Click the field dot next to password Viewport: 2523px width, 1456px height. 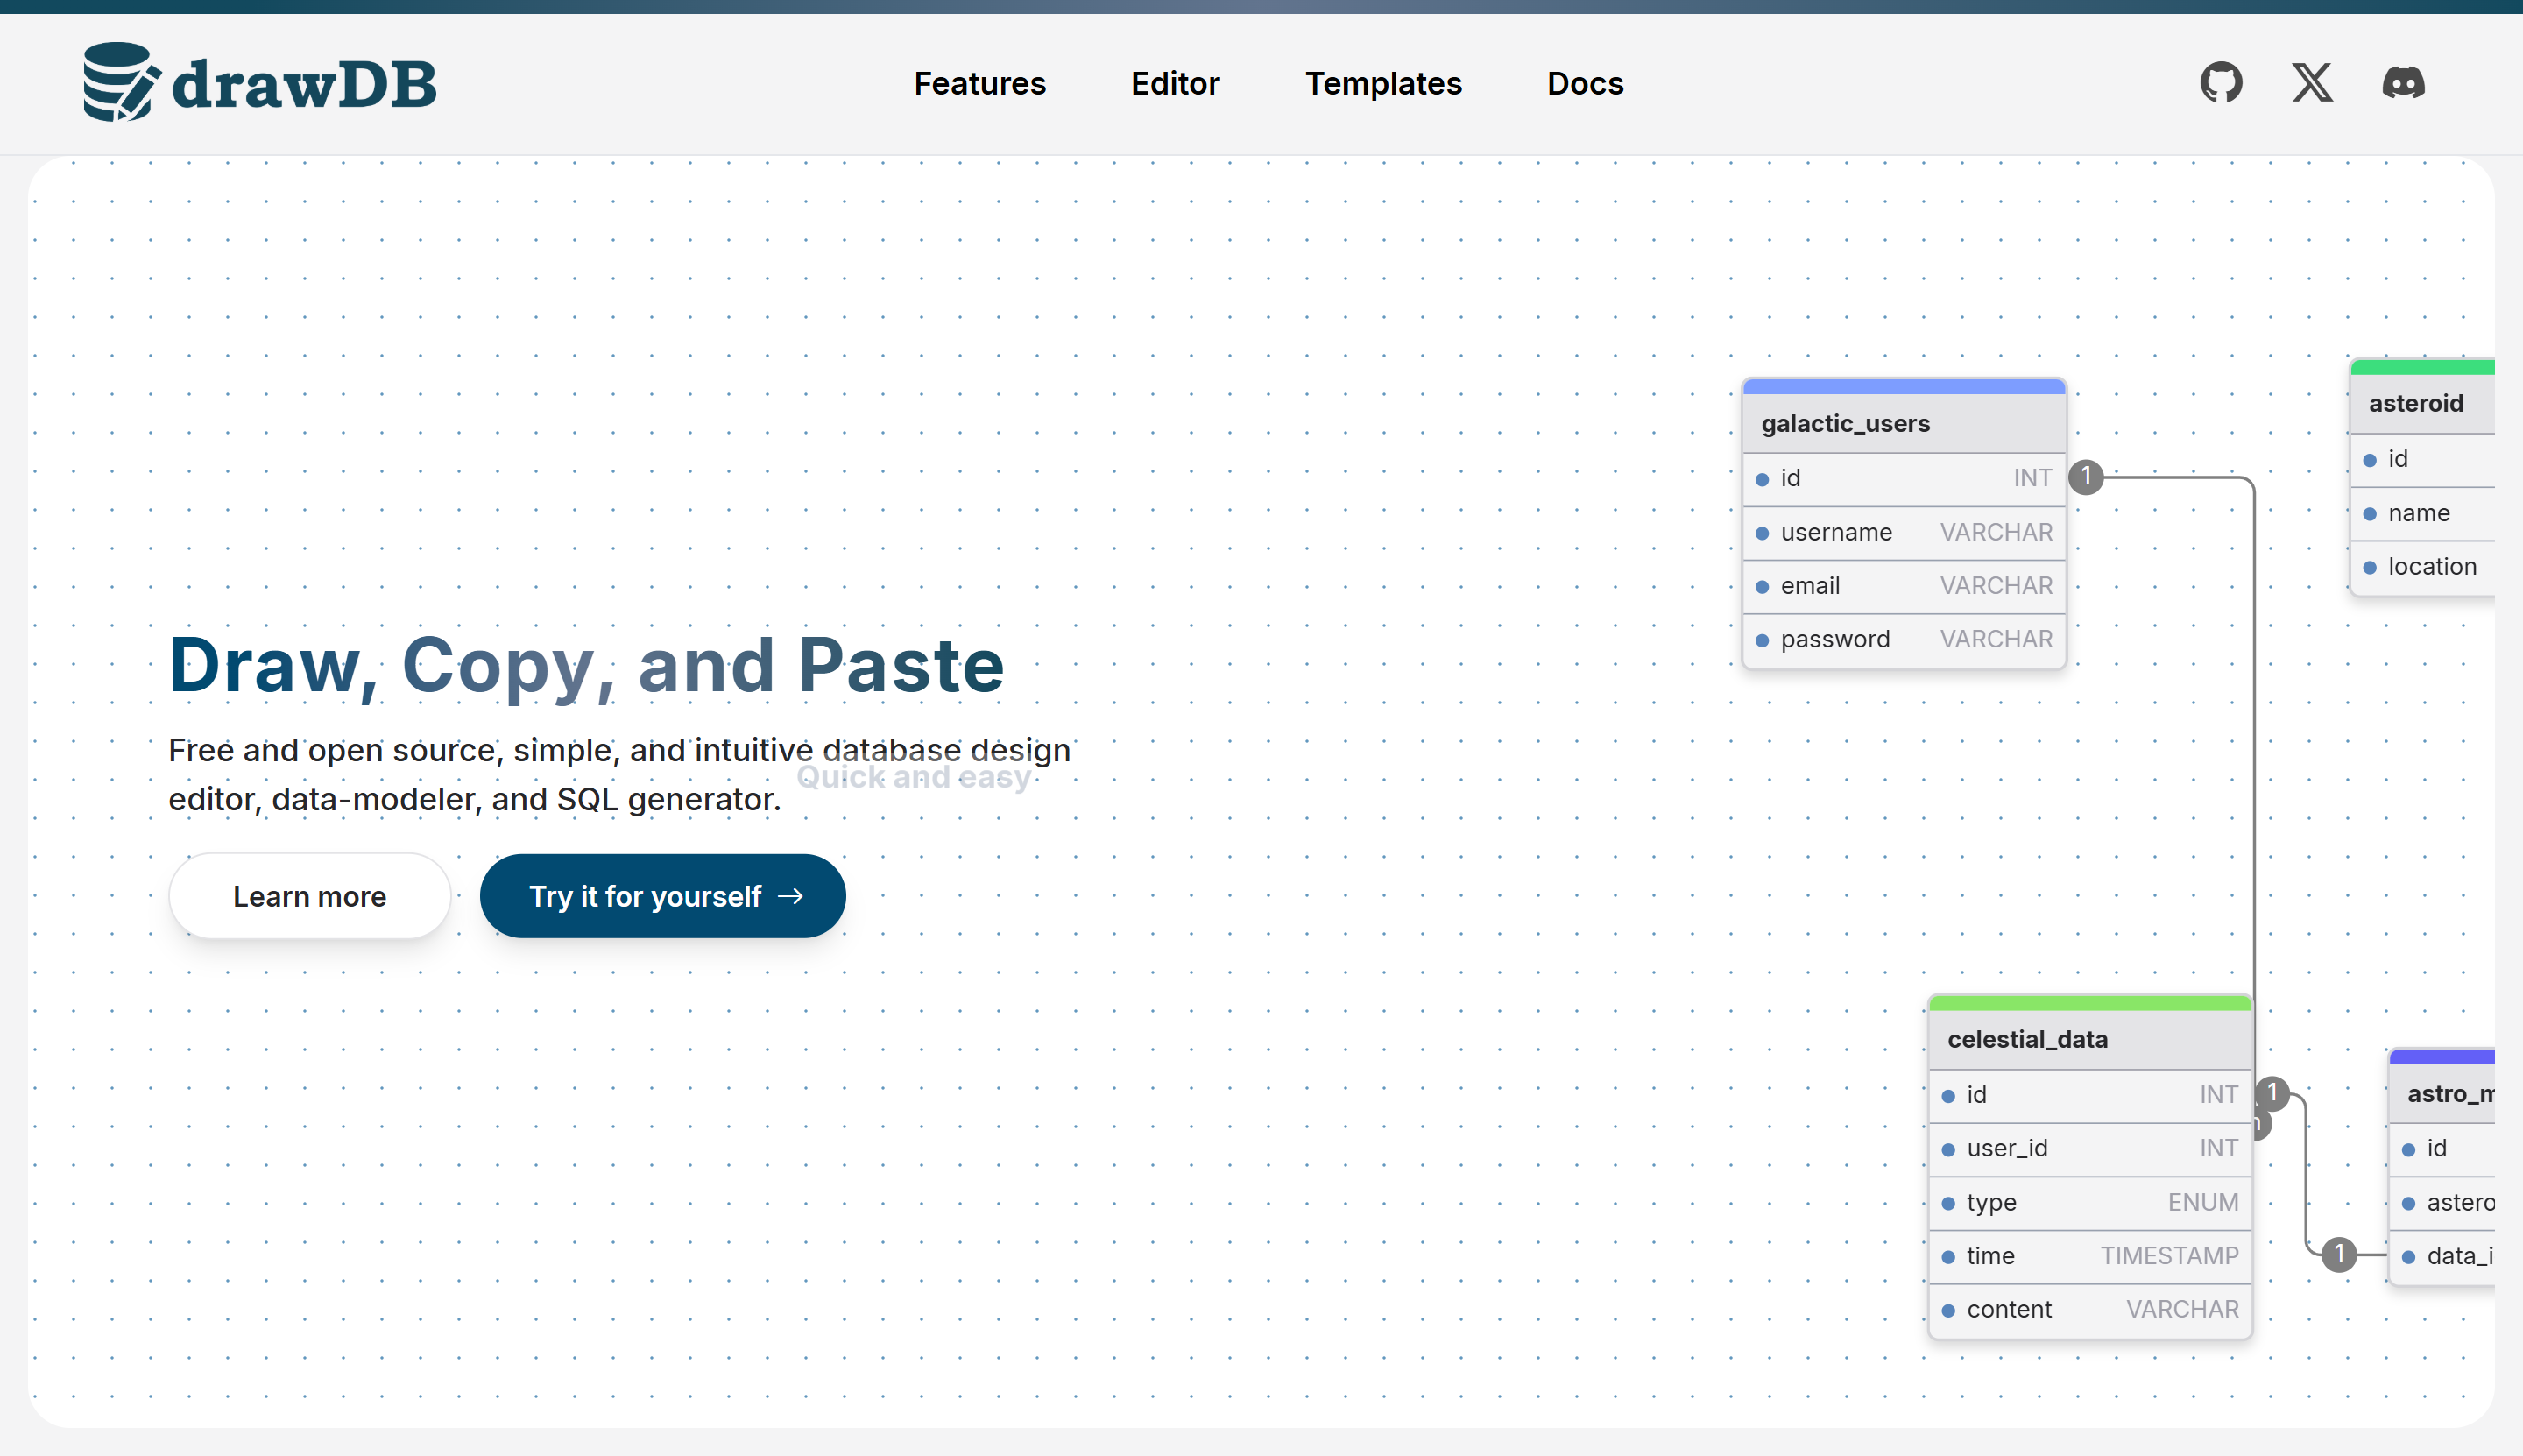click(1764, 640)
